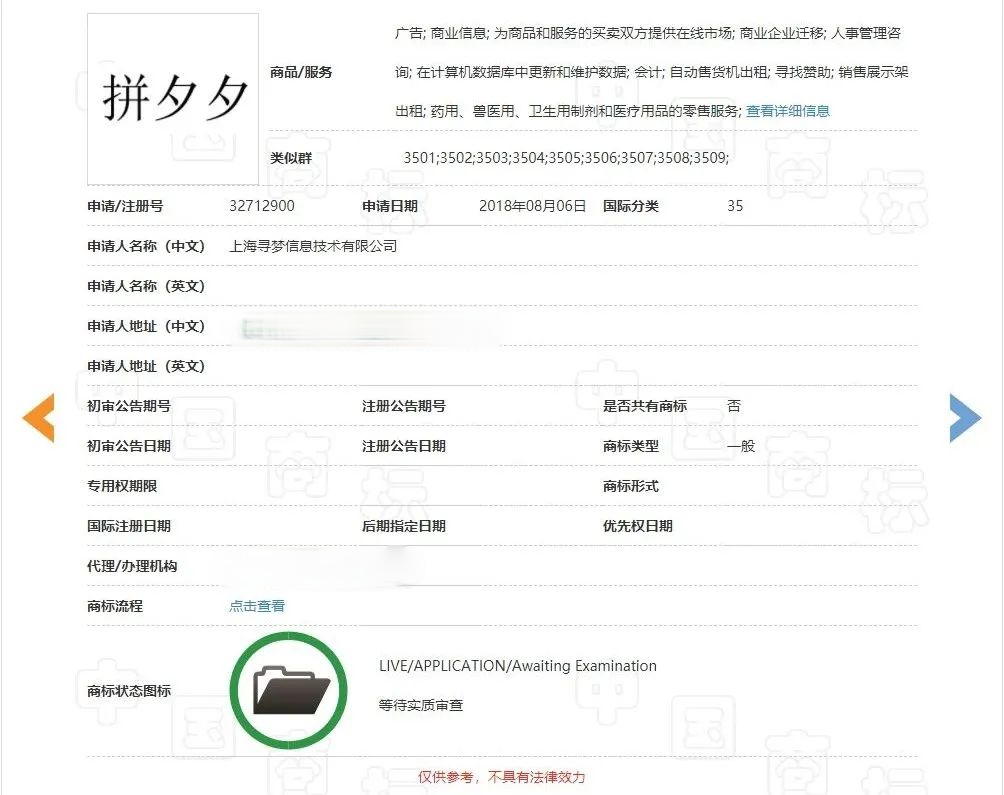Click the 商标流程 label

115,606
